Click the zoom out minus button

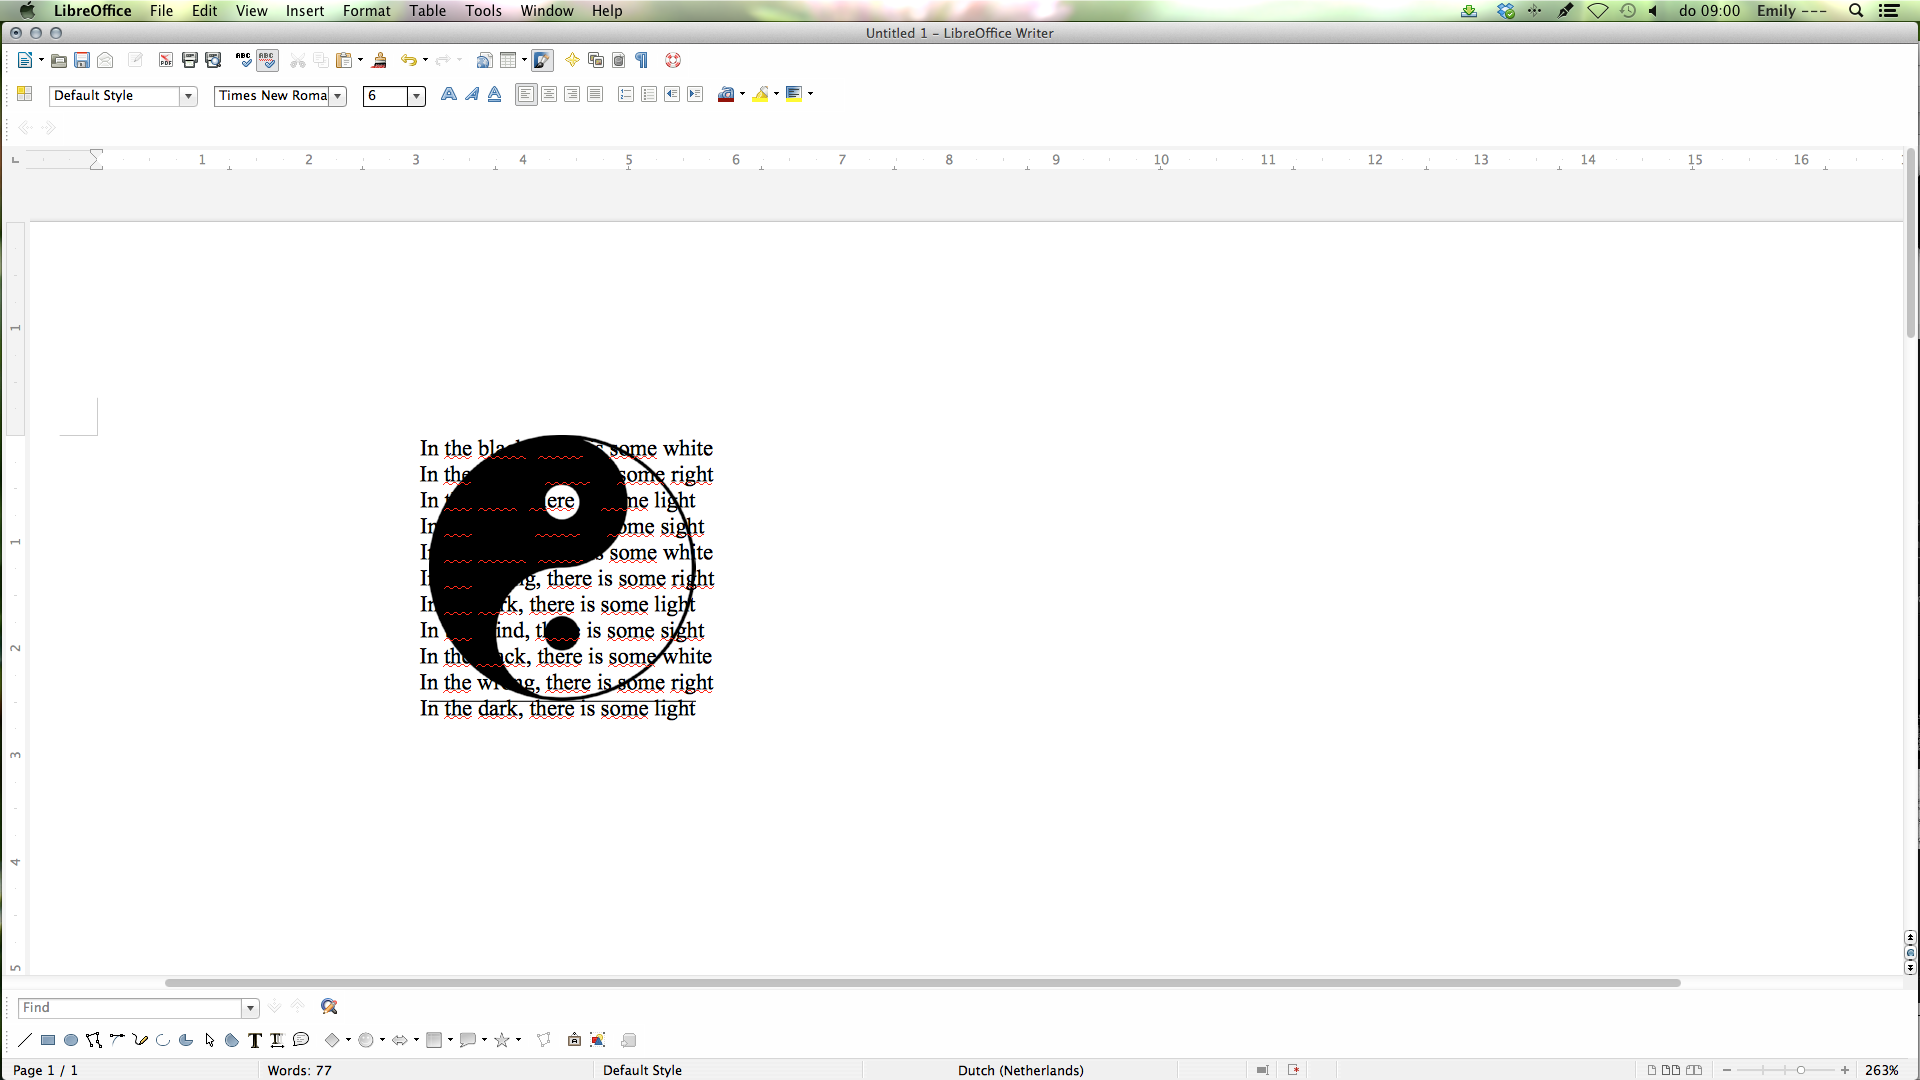pos(1727,1070)
